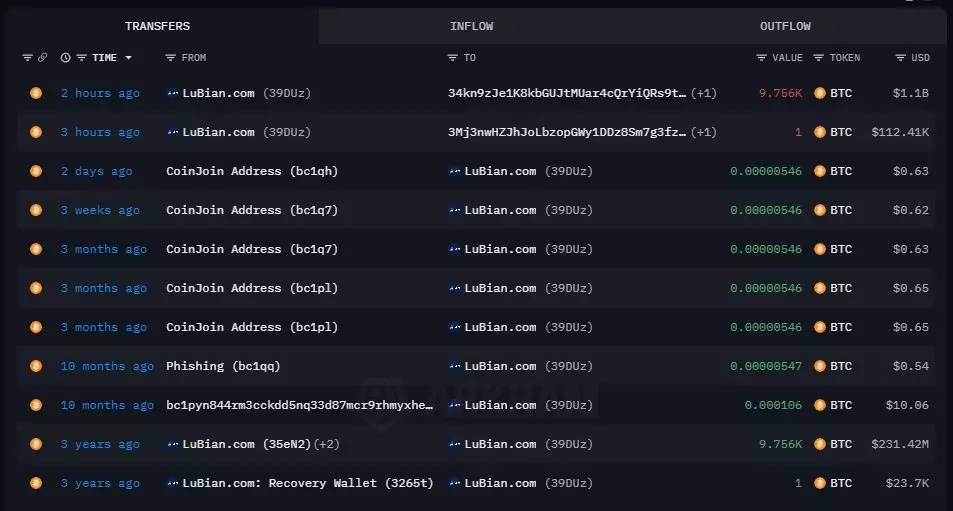
Task: Click the clock icon beside the TIME header
Action: click(x=66, y=58)
